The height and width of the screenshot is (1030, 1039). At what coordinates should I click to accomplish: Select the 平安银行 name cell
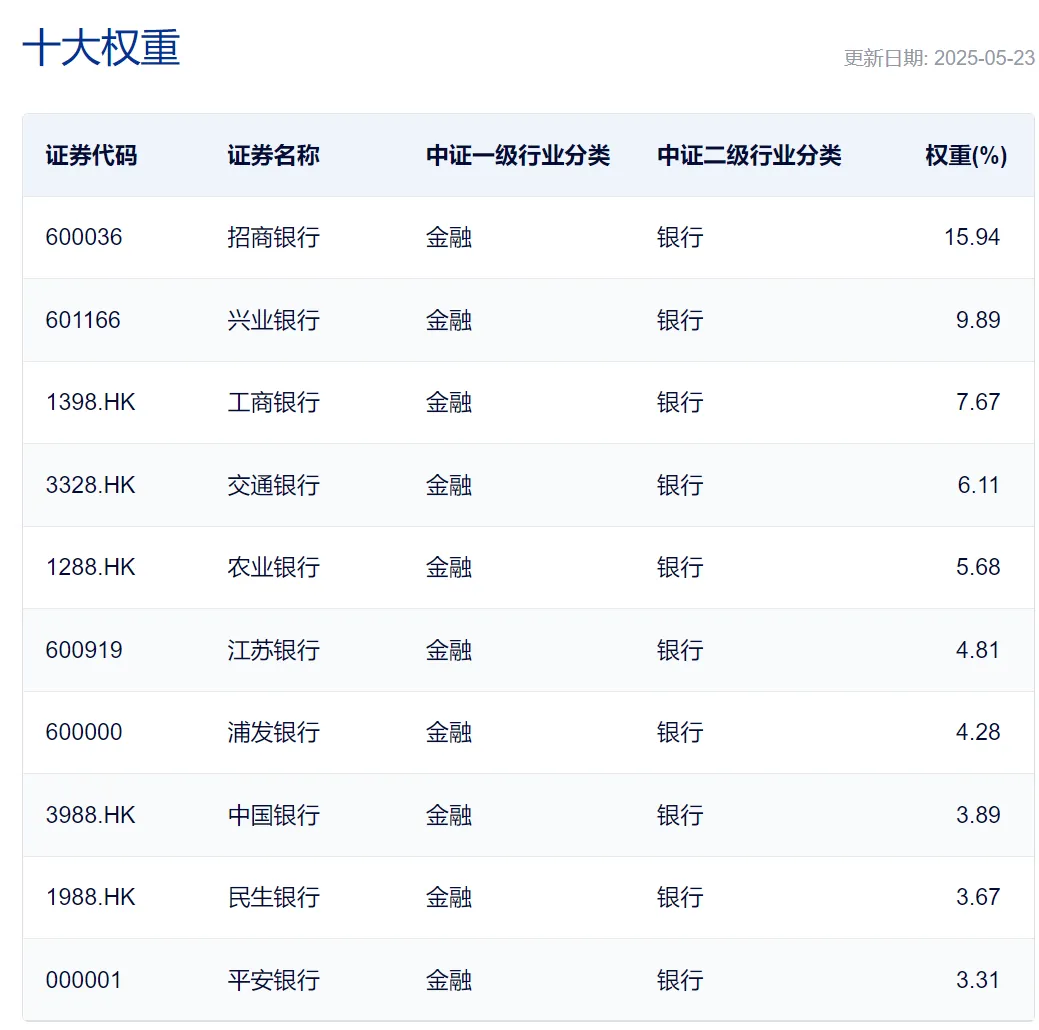tap(274, 980)
